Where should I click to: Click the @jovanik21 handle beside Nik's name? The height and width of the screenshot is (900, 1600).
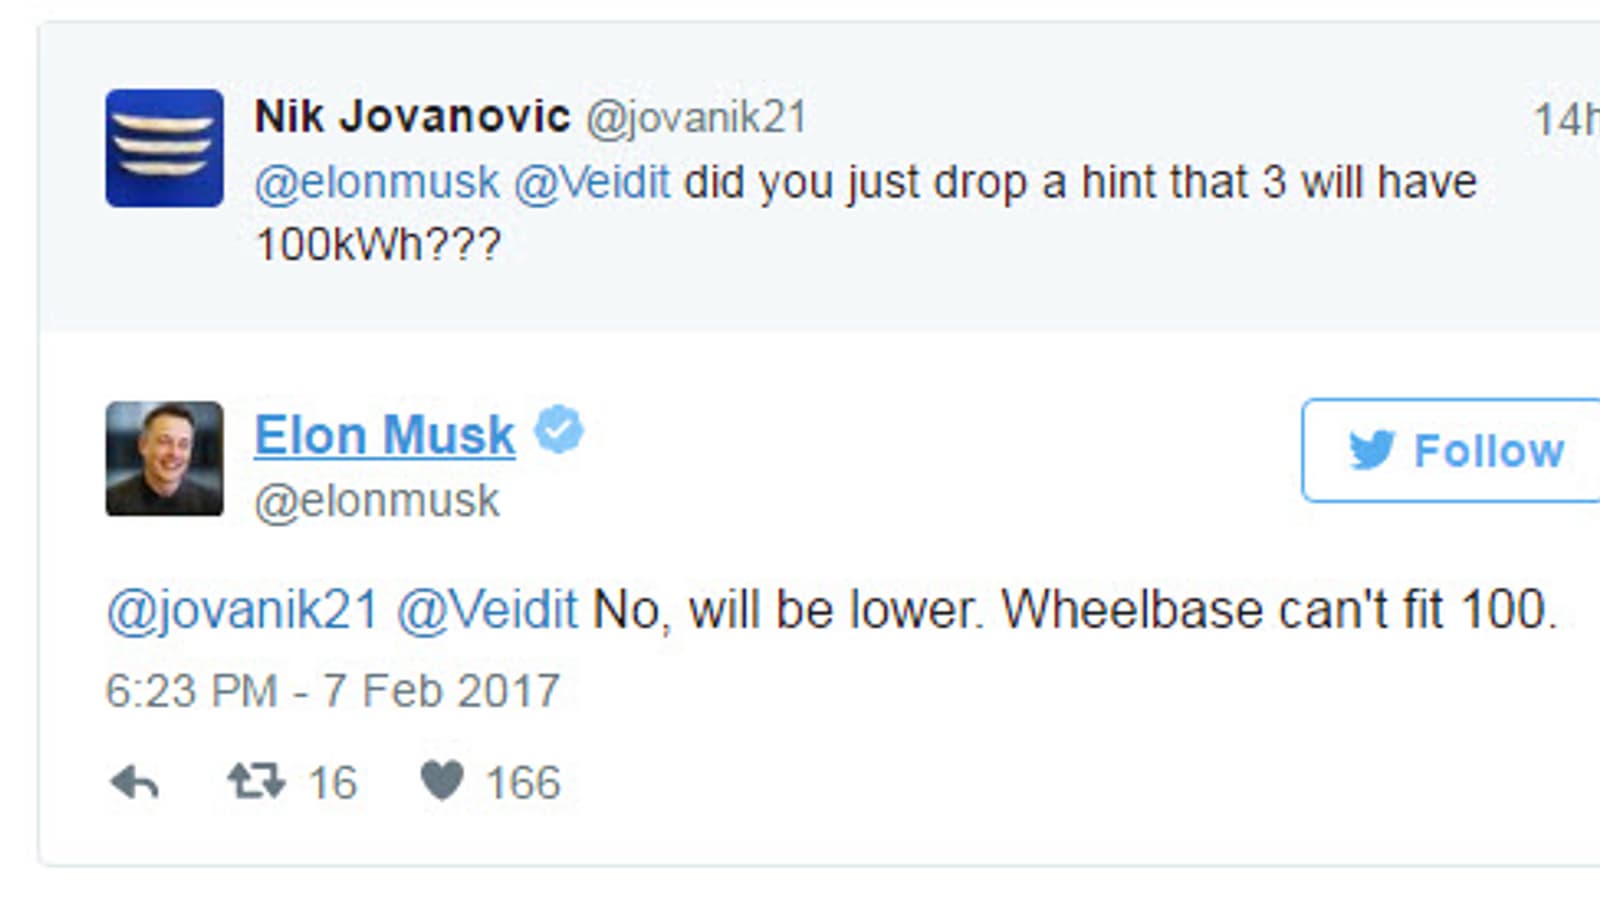[x=696, y=118]
